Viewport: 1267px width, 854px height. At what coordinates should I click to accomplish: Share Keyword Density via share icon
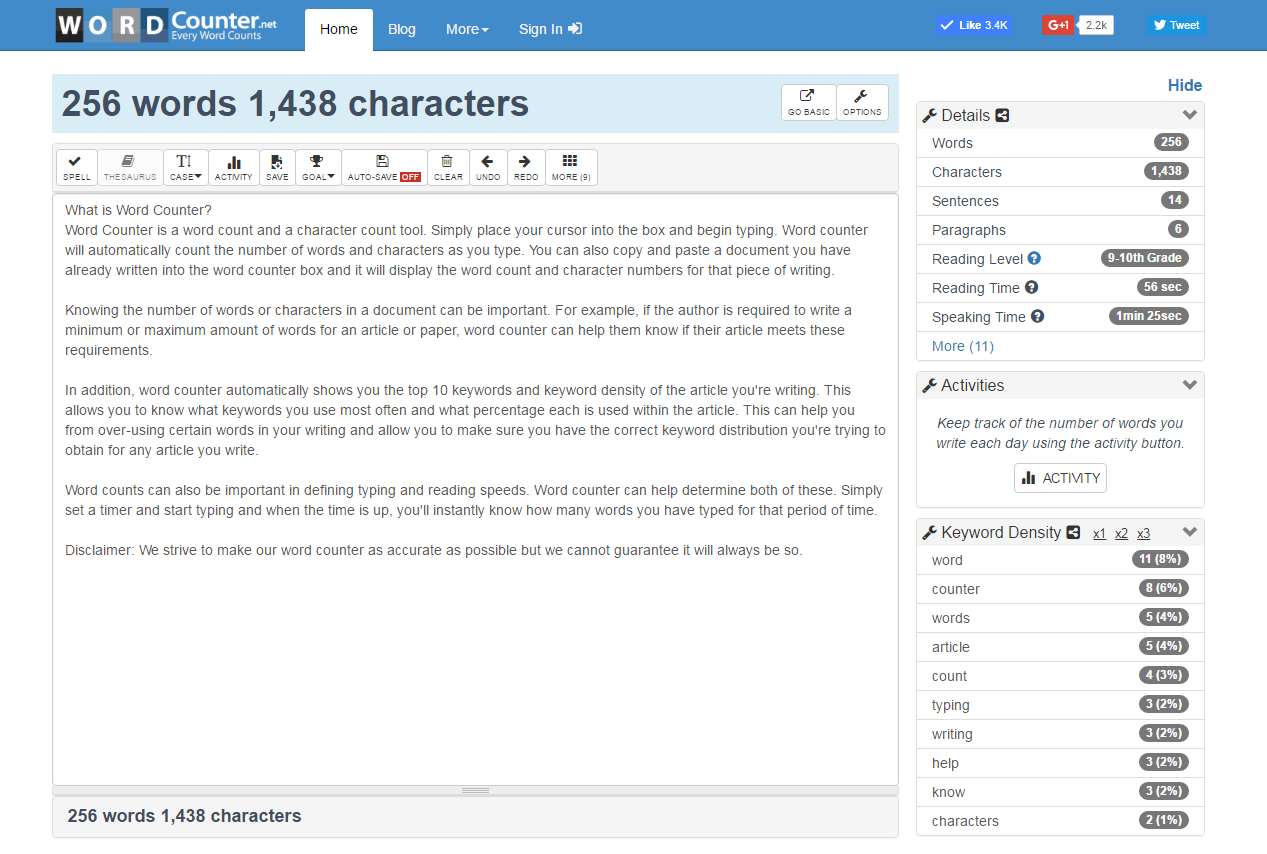[1073, 533]
